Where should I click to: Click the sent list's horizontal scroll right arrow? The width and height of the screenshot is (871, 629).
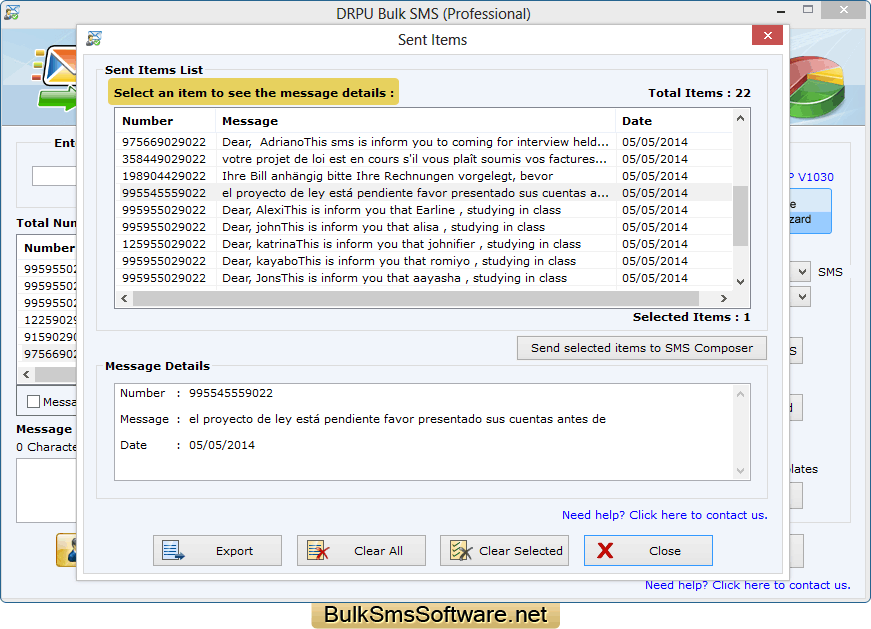[x=723, y=298]
